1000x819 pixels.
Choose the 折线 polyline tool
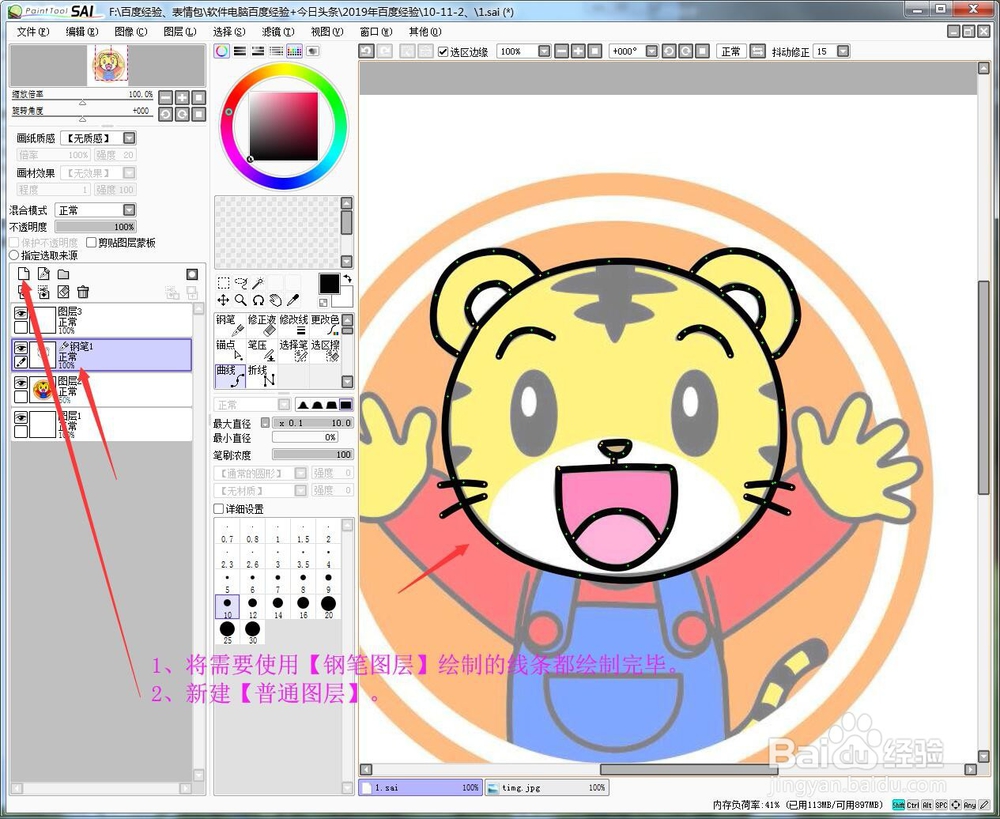262,376
